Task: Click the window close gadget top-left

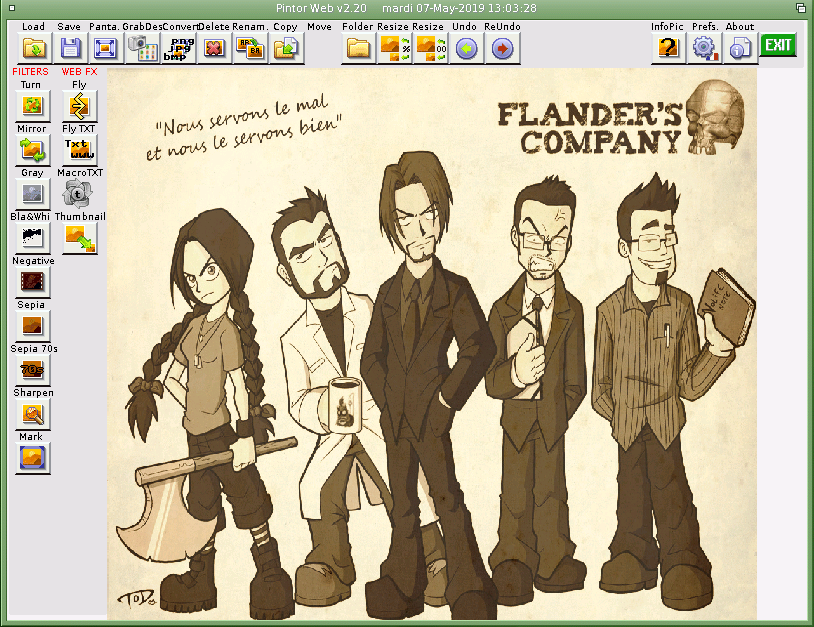Action: (12, 8)
